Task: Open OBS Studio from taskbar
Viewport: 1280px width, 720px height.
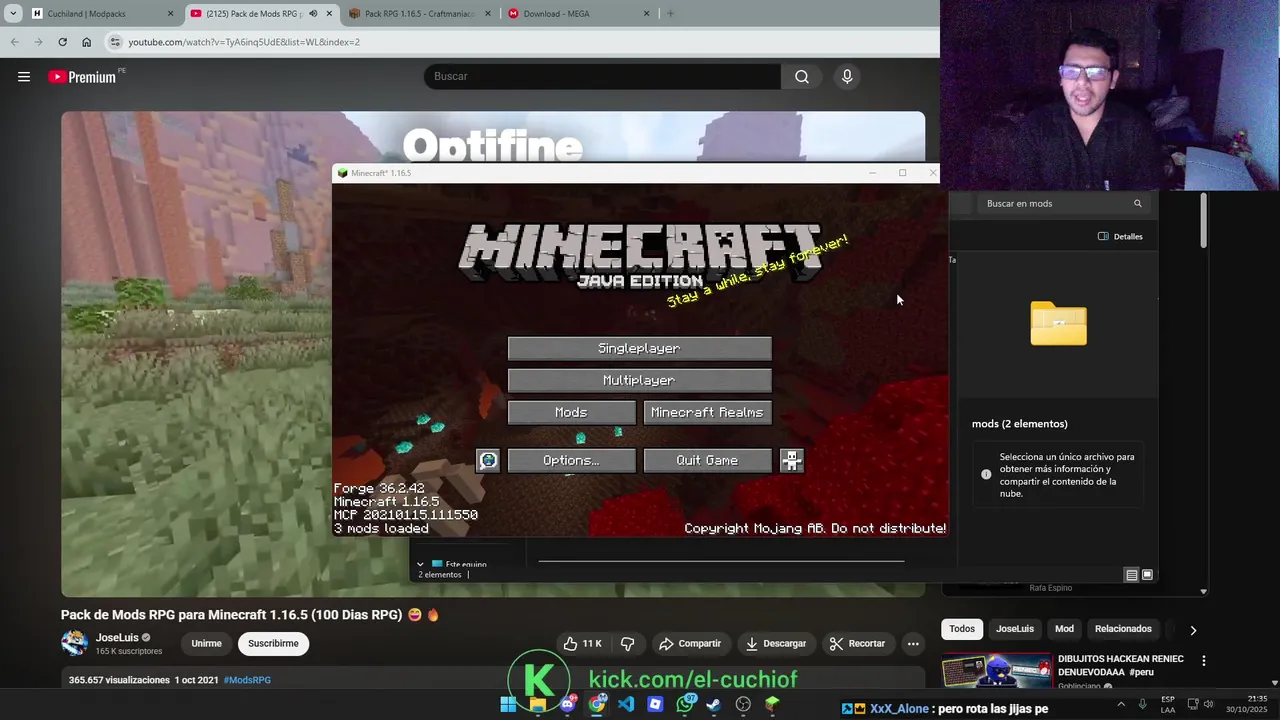Action: click(743, 704)
